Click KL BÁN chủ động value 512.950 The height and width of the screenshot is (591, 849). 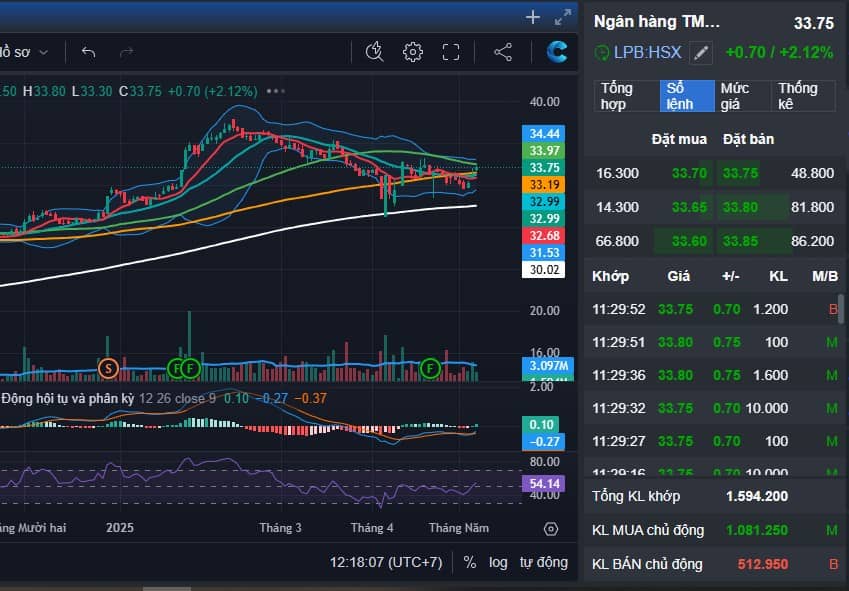pyautogui.click(x=763, y=564)
